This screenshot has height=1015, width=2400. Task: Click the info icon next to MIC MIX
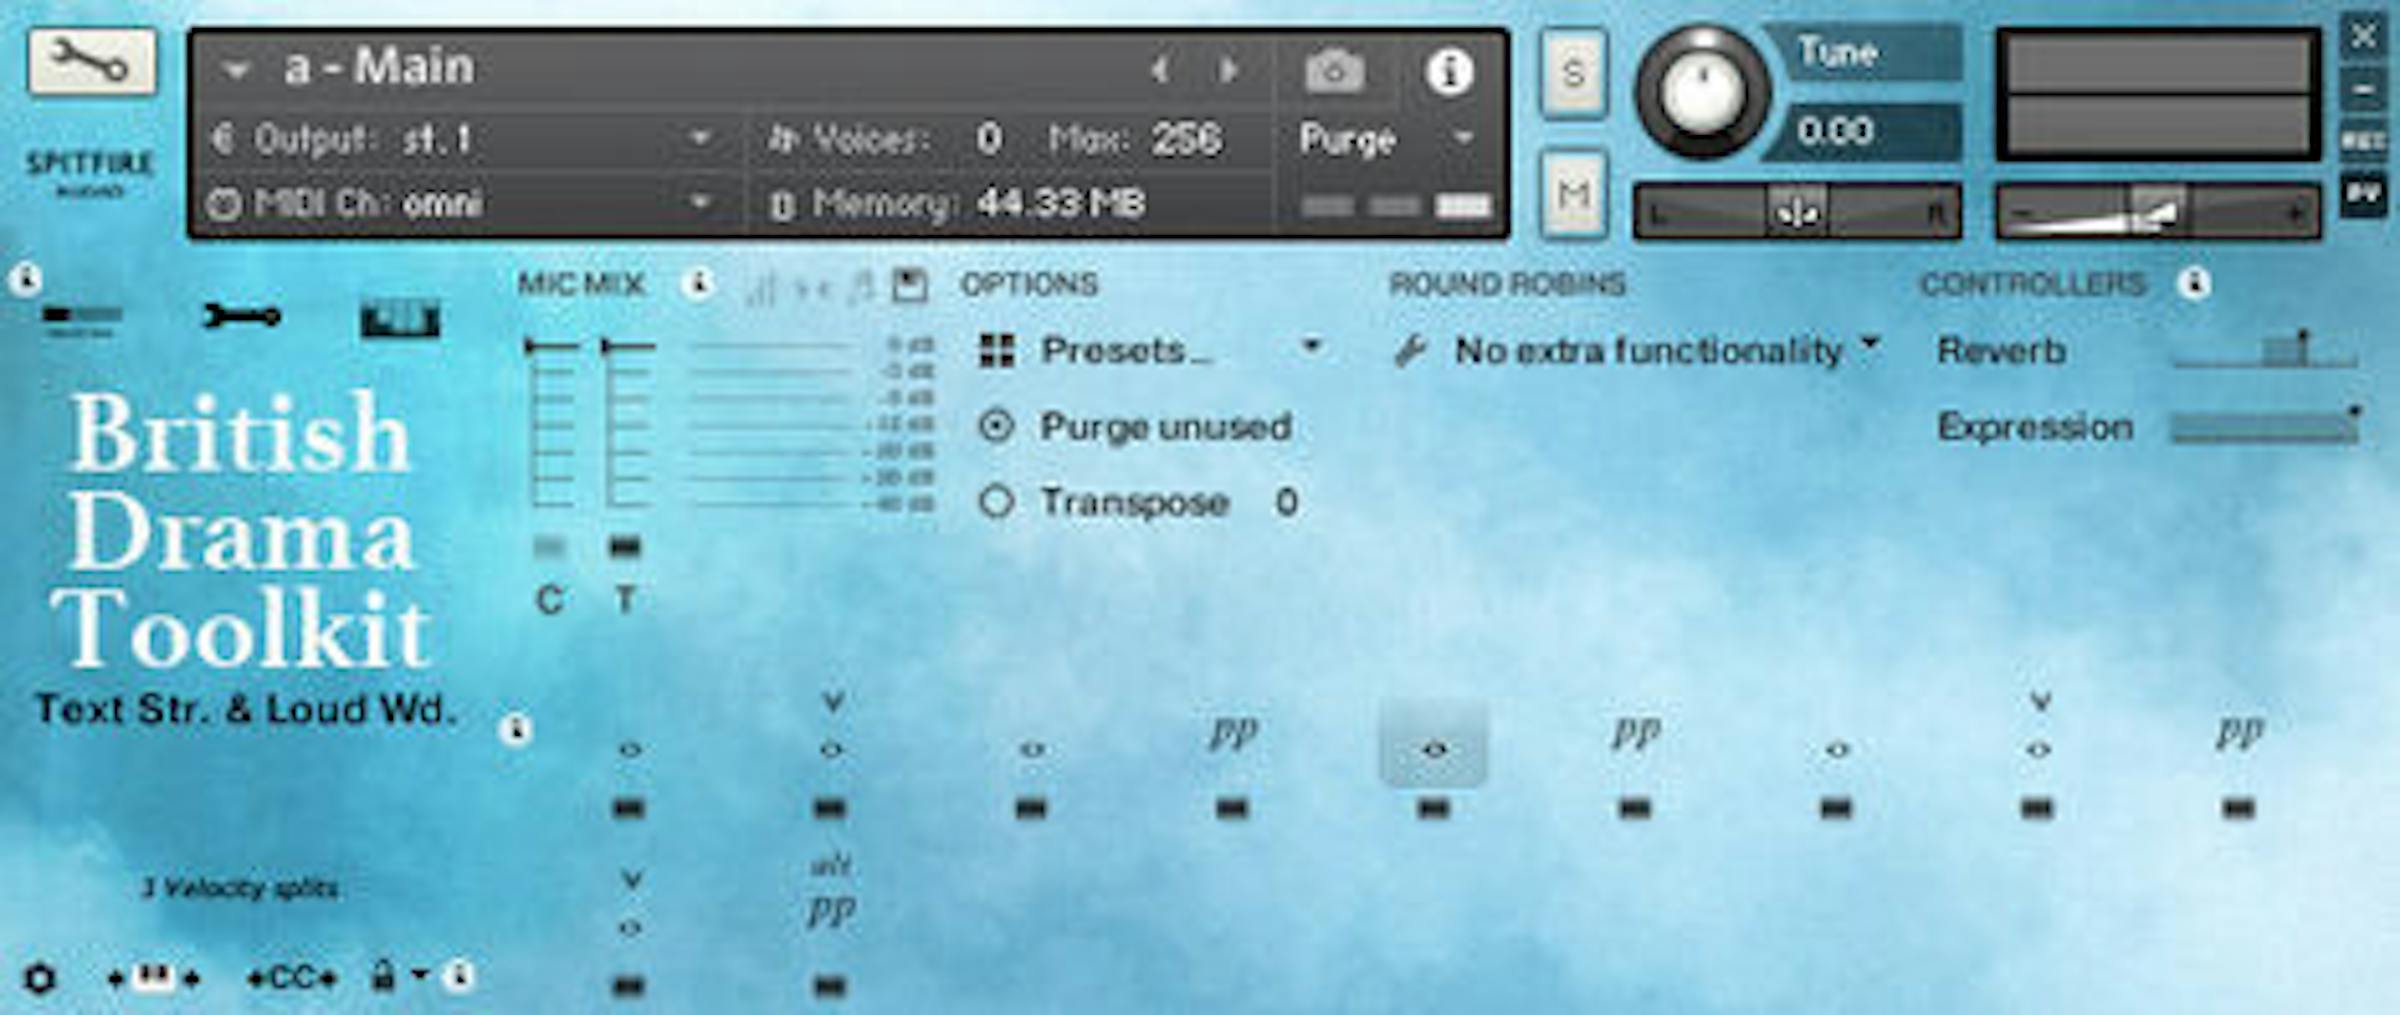[699, 284]
